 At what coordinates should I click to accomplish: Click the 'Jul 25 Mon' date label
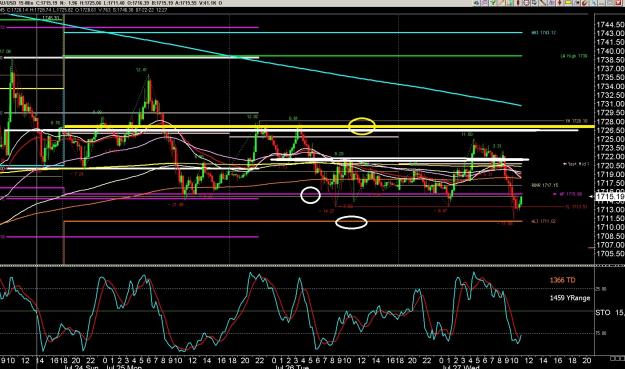tap(124, 367)
